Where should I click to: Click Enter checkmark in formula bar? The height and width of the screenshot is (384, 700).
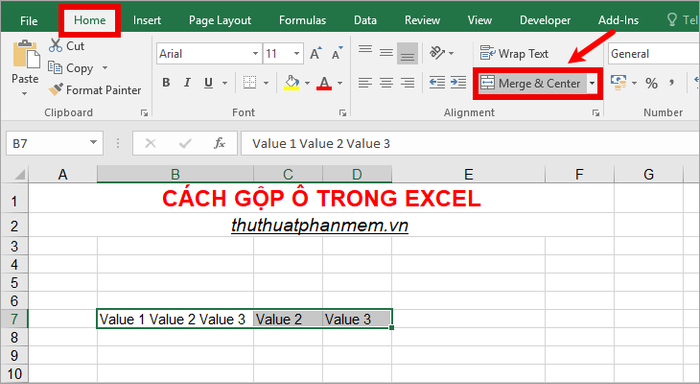[x=185, y=143]
